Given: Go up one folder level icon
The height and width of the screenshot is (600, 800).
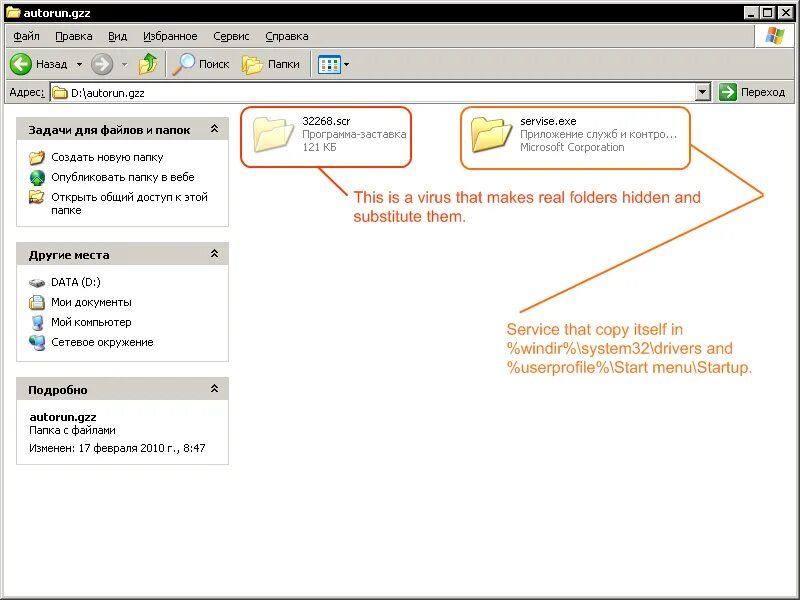Looking at the screenshot, I should [x=148, y=64].
